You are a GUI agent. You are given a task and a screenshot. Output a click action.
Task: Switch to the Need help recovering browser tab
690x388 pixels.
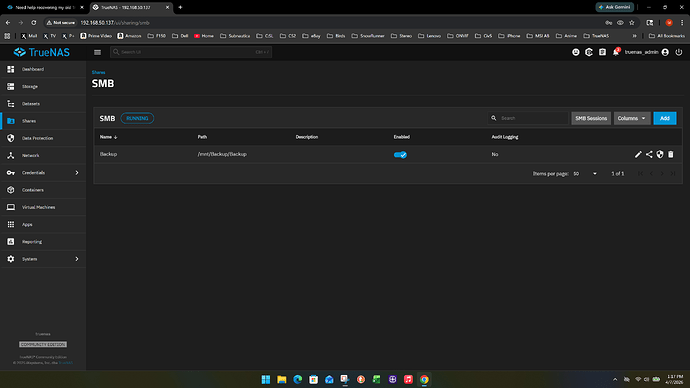point(44,7)
